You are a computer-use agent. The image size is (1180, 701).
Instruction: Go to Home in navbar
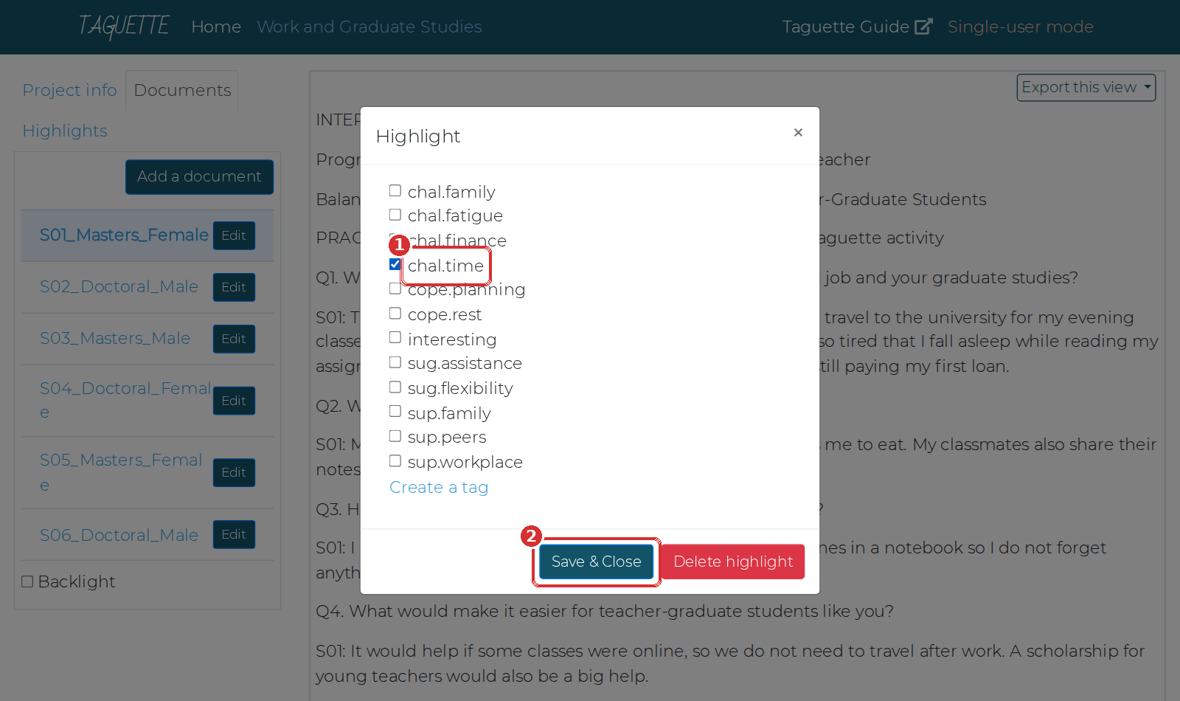(216, 26)
